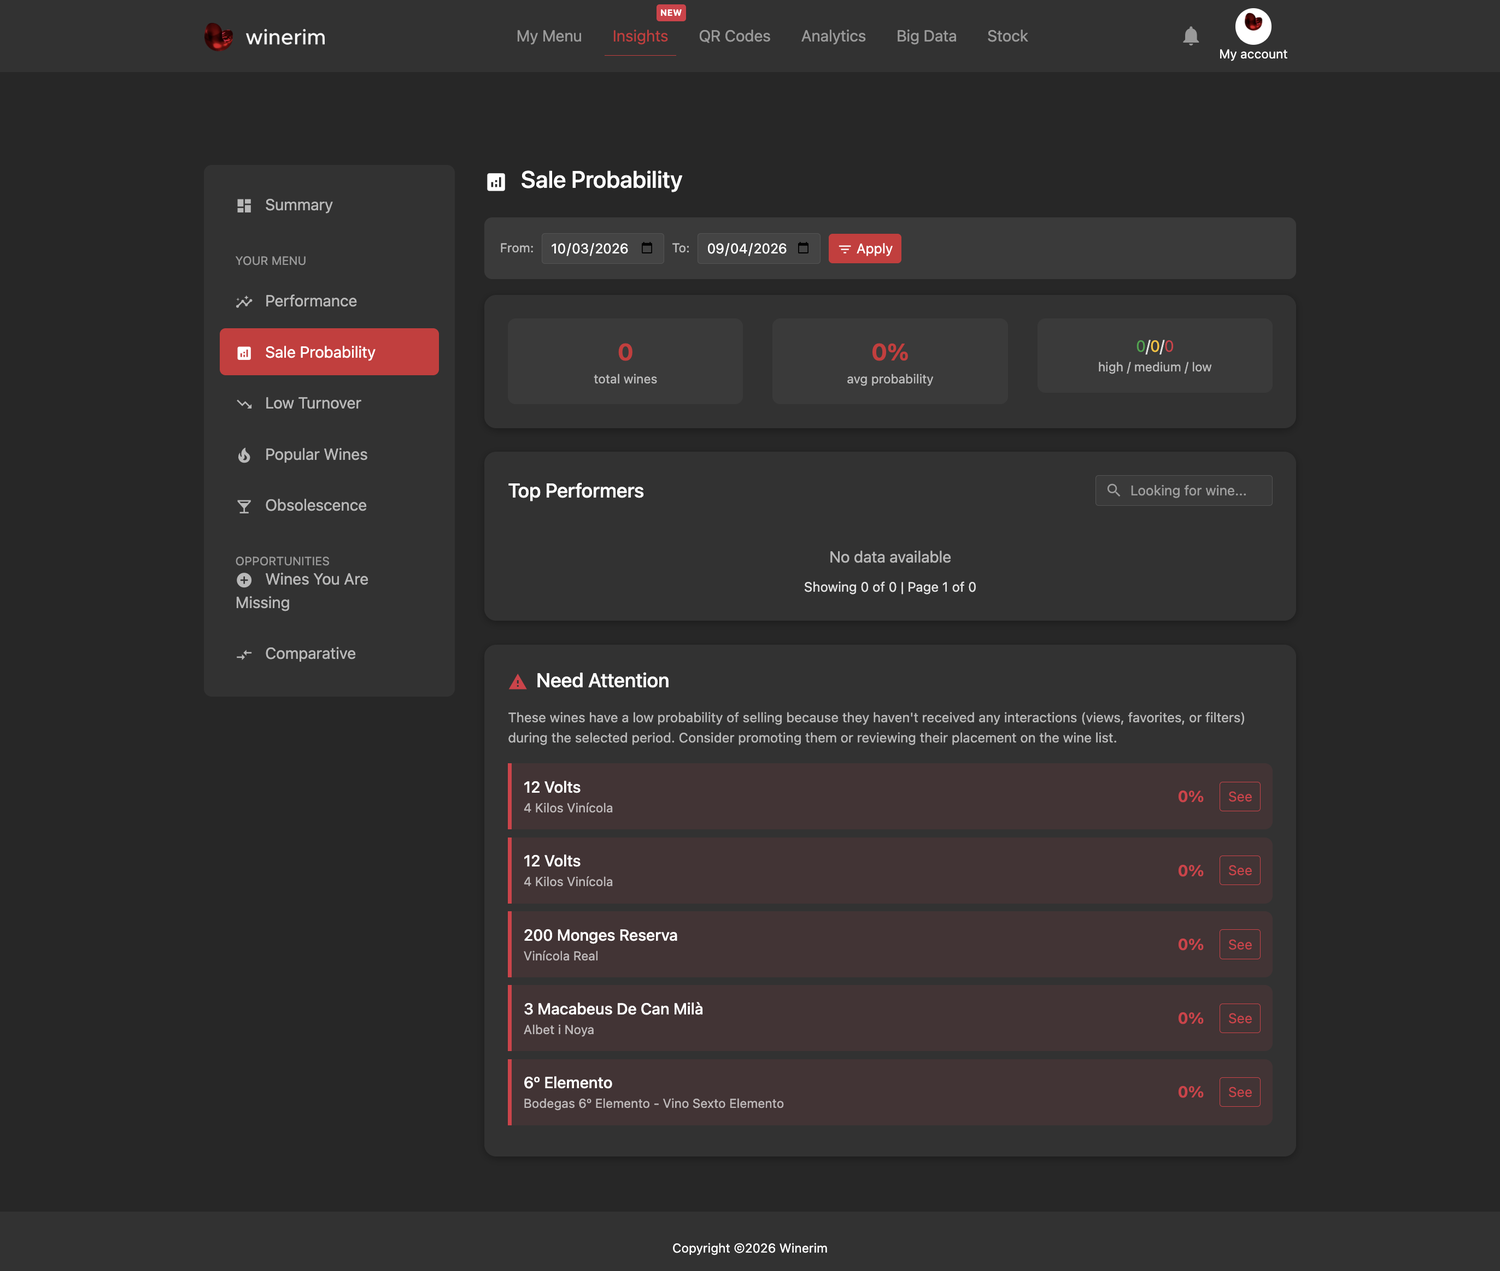The height and width of the screenshot is (1271, 1500).
Task: Click the Comparative arrows icon
Action: [244, 654]
